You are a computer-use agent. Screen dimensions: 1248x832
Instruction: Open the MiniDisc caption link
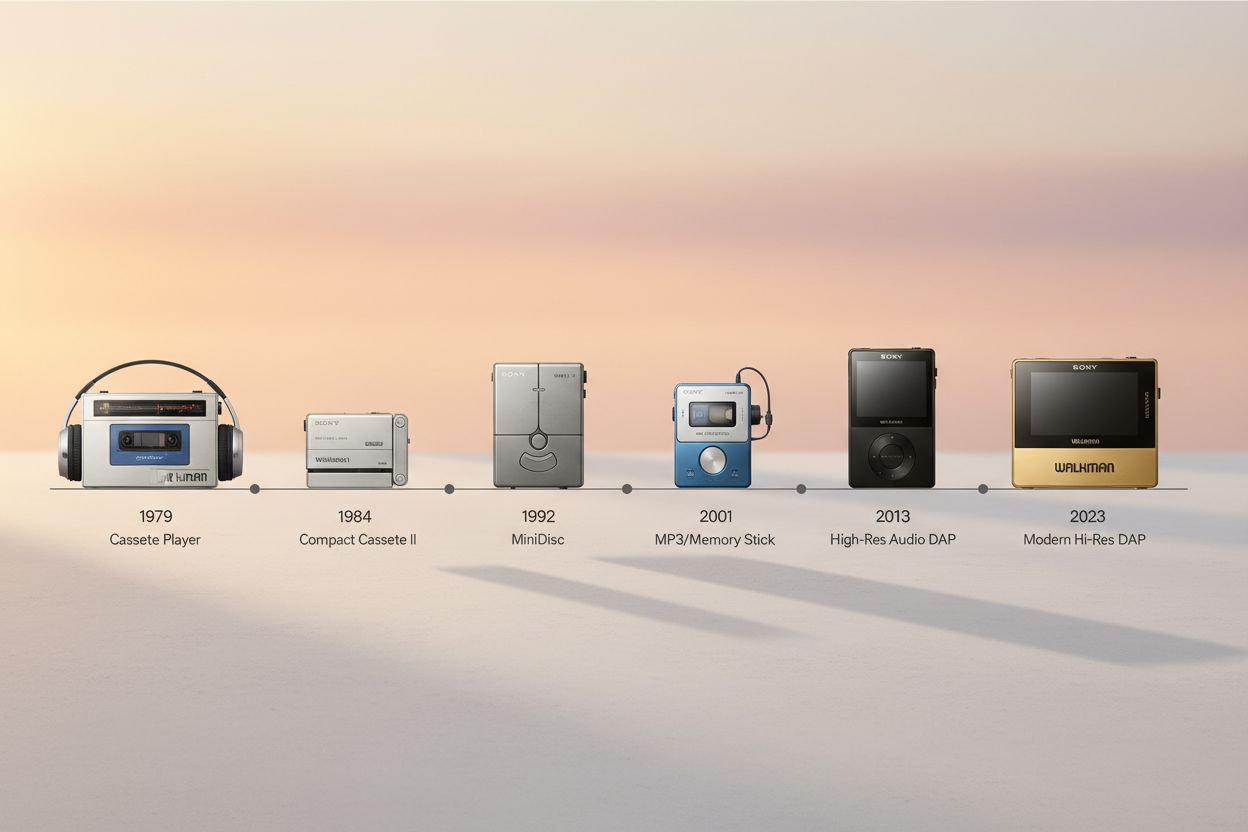[538, 539]
